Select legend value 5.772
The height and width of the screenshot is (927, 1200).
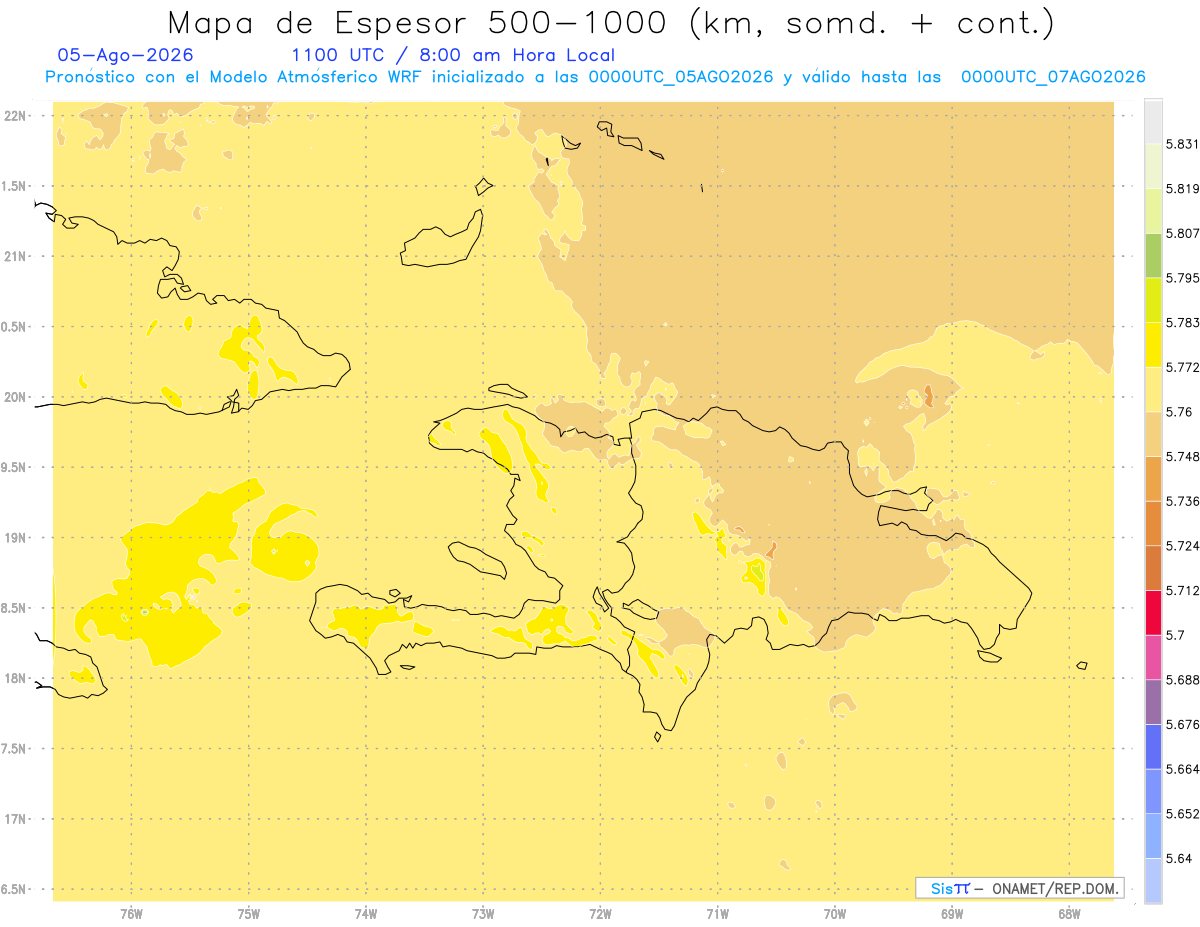pos(1183,367)
